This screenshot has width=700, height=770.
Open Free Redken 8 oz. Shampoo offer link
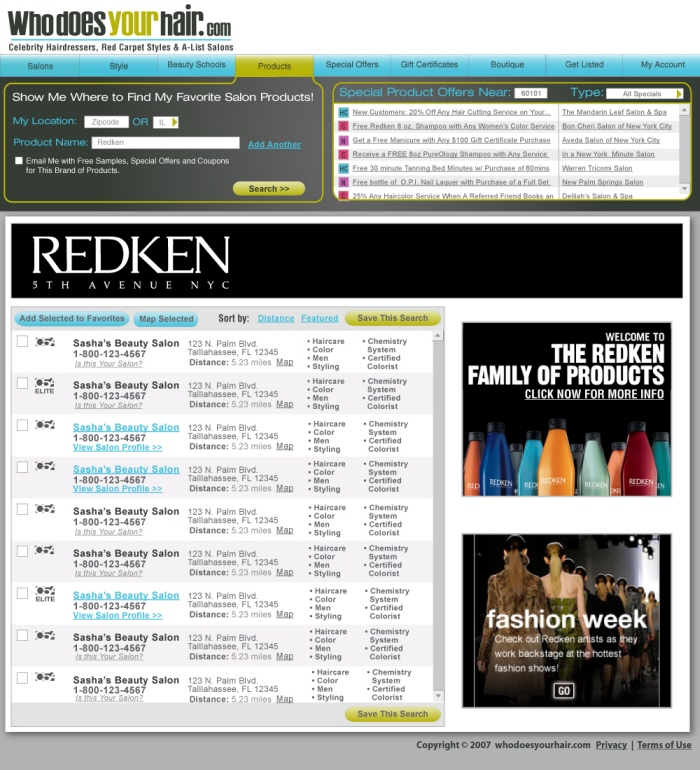[x=453, y=126]
